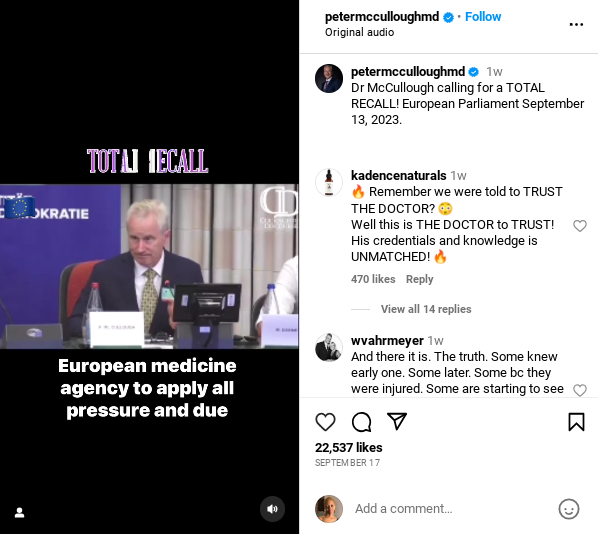Screen dimensions: 598x534
Task: Share post with paper plane icon
Action: click(397, 421)
